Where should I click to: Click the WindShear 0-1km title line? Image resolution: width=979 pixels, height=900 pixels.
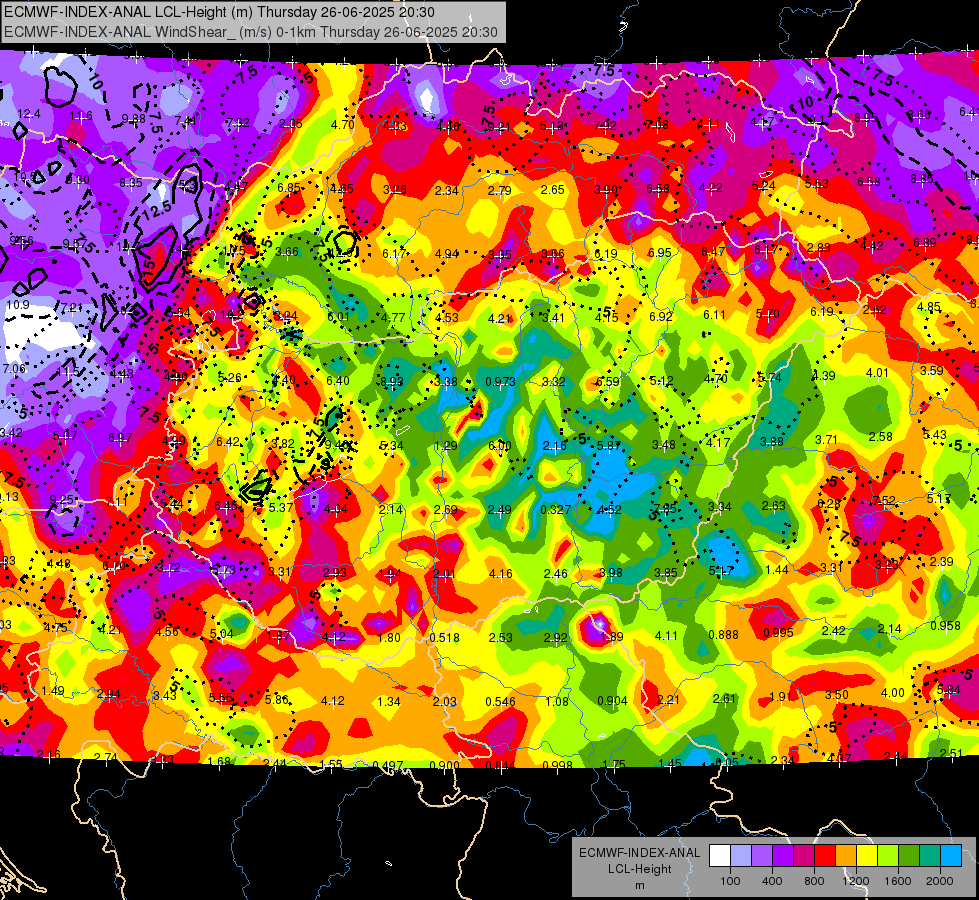tap(250, 32)
